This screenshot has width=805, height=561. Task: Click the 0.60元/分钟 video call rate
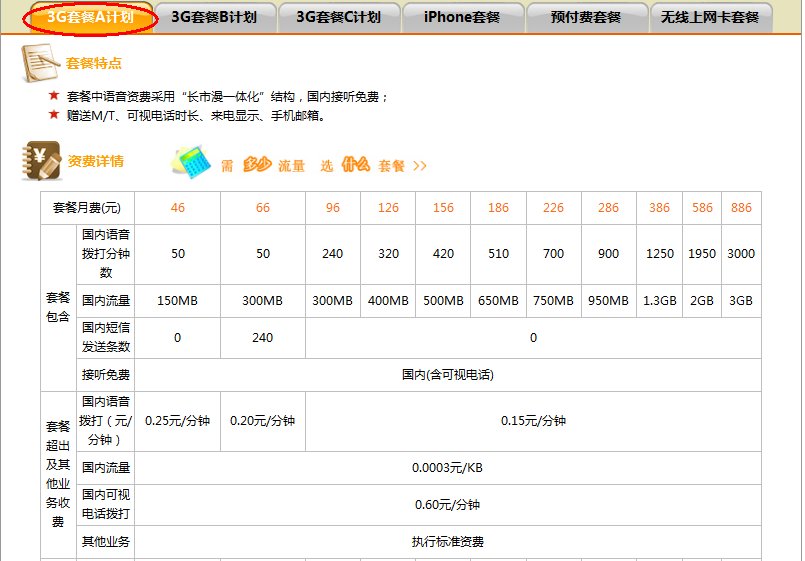click(448, 505)
